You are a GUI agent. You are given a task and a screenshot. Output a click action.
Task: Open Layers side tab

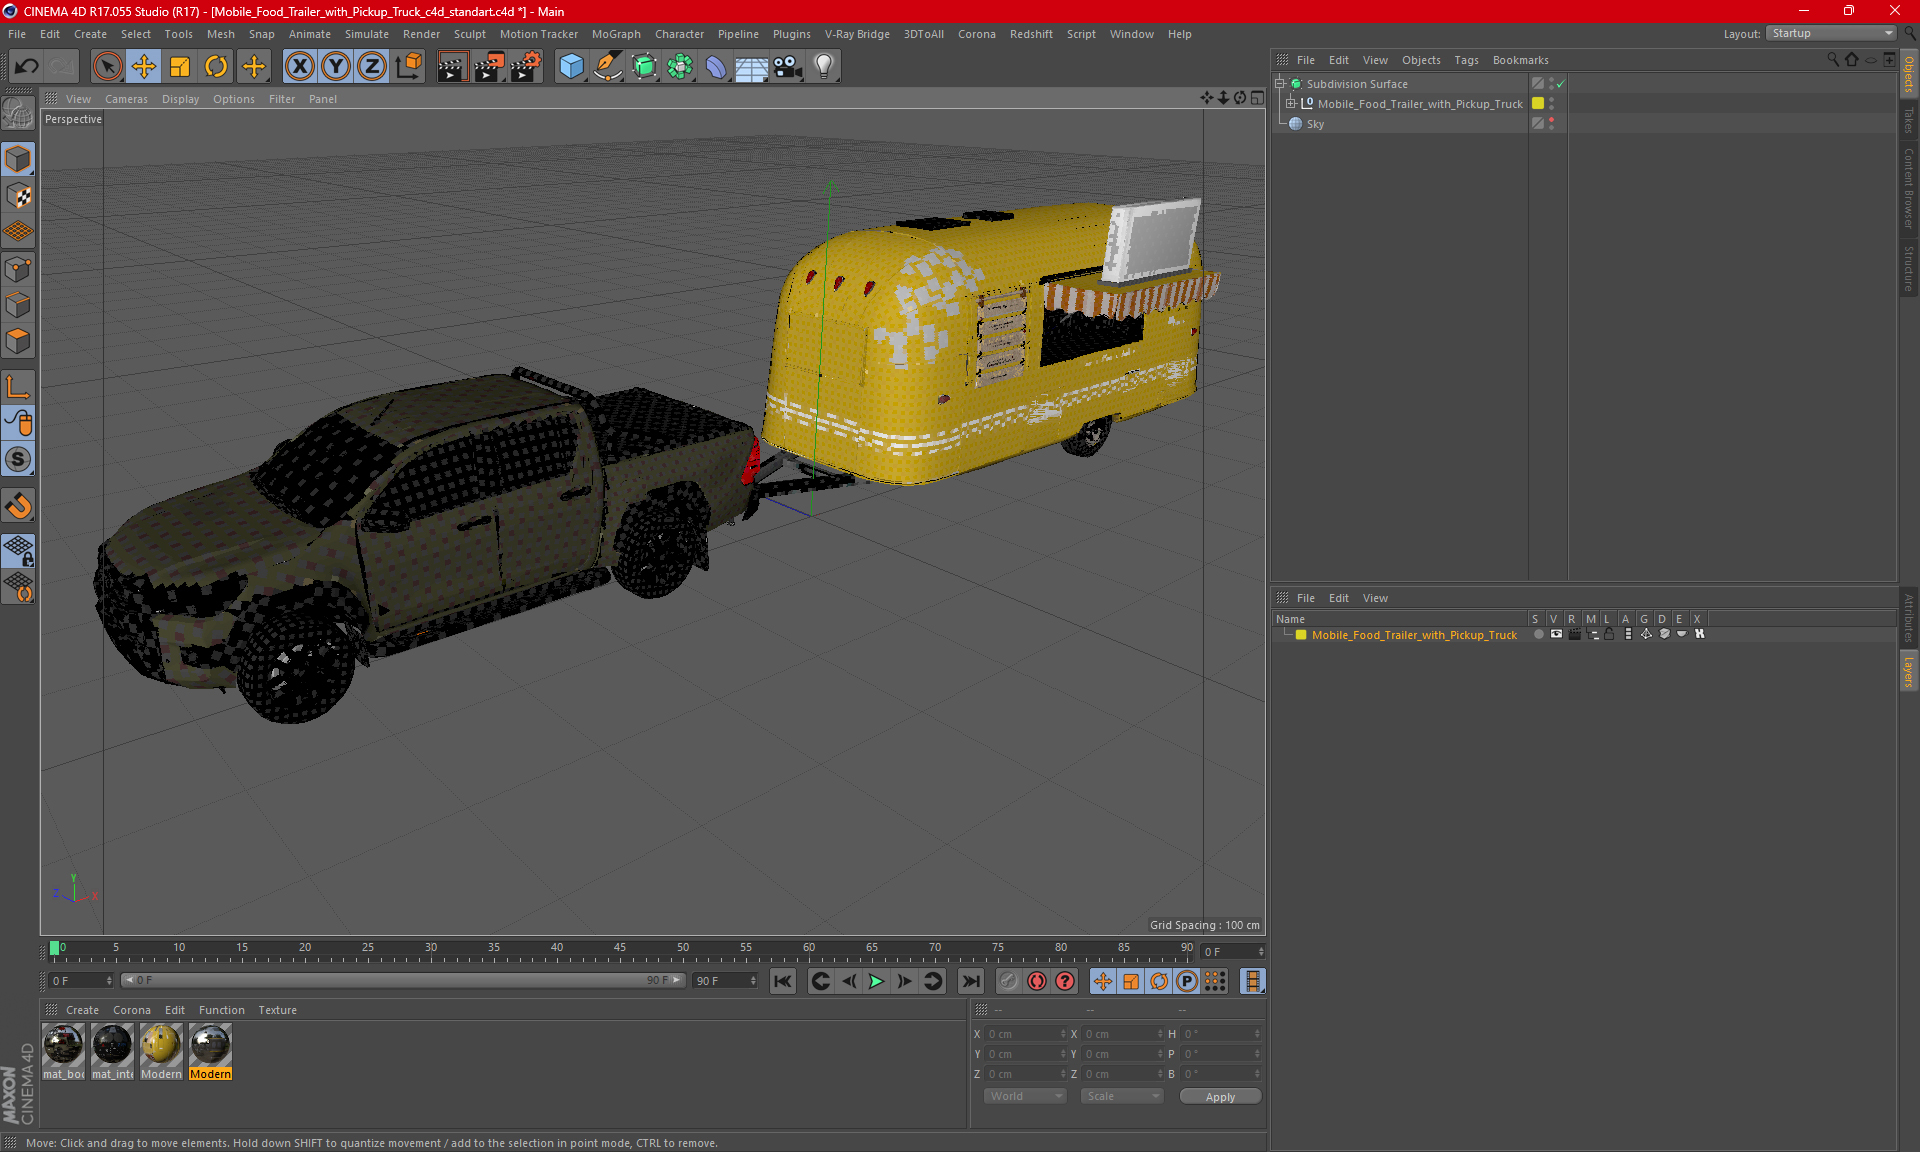[x=1909, y=672]
